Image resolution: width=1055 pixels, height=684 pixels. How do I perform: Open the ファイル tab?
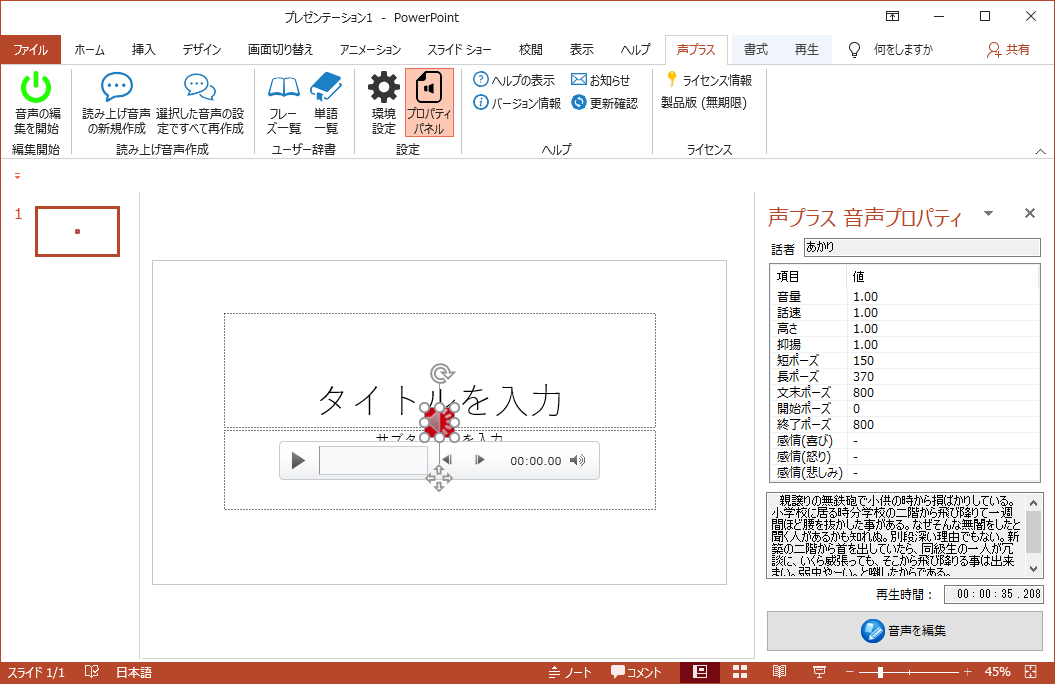[31, 50]
